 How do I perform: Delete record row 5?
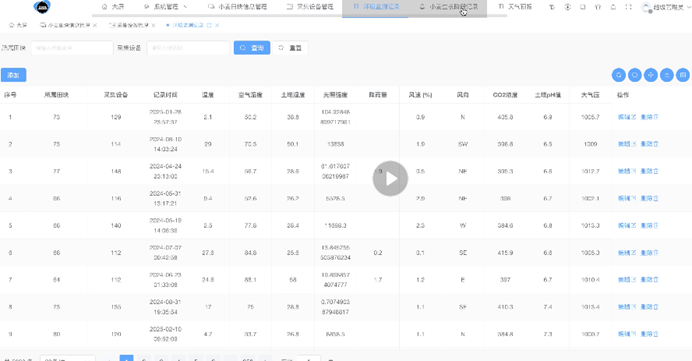click(x=649, y=226)
